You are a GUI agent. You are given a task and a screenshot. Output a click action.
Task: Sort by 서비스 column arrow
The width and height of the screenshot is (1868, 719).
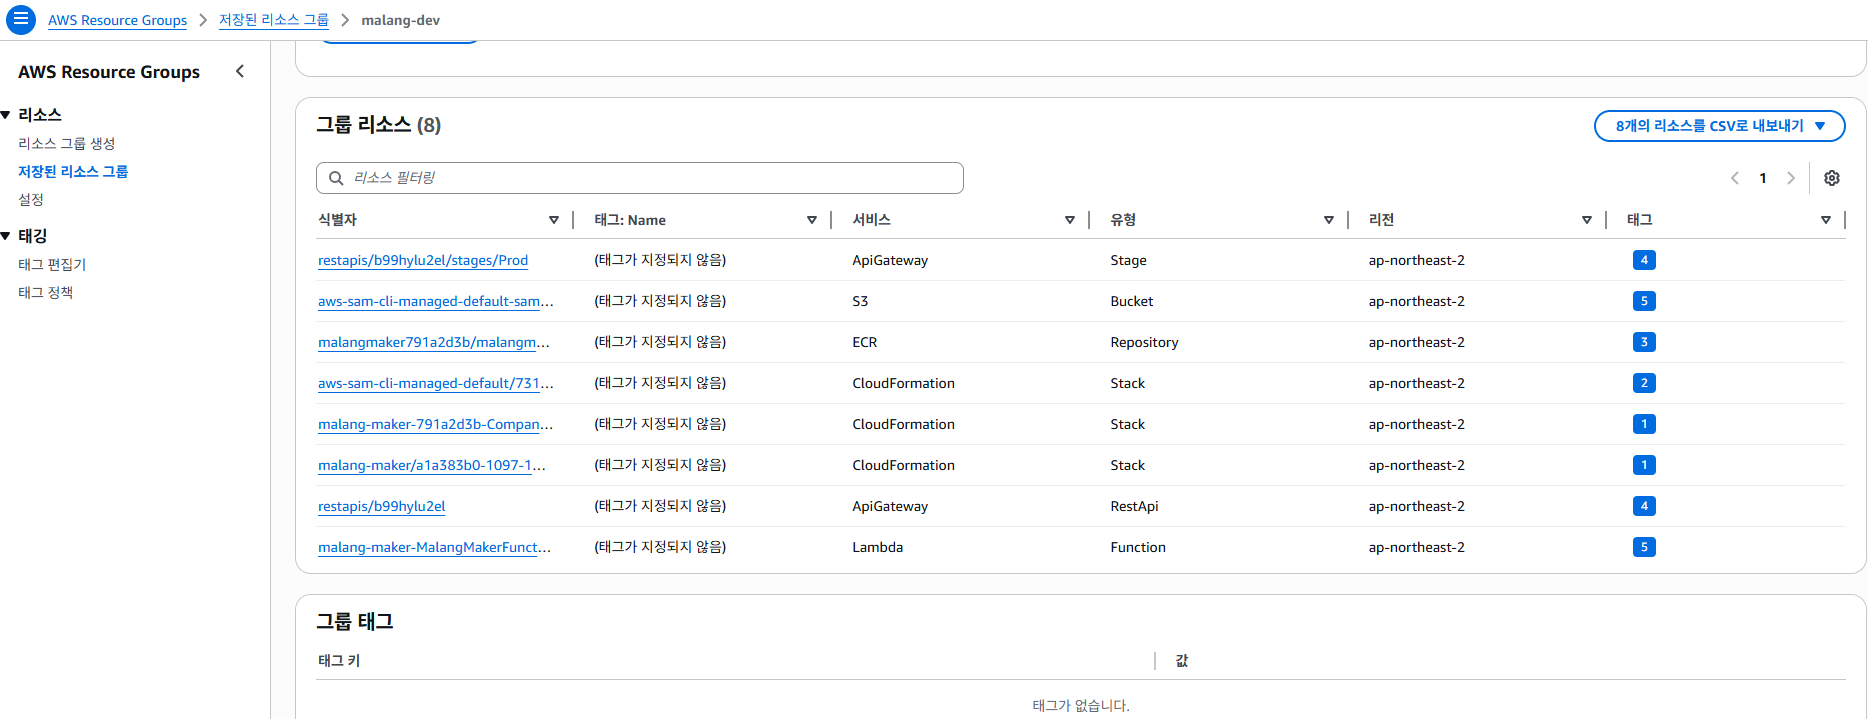(x=1070, y=220)
